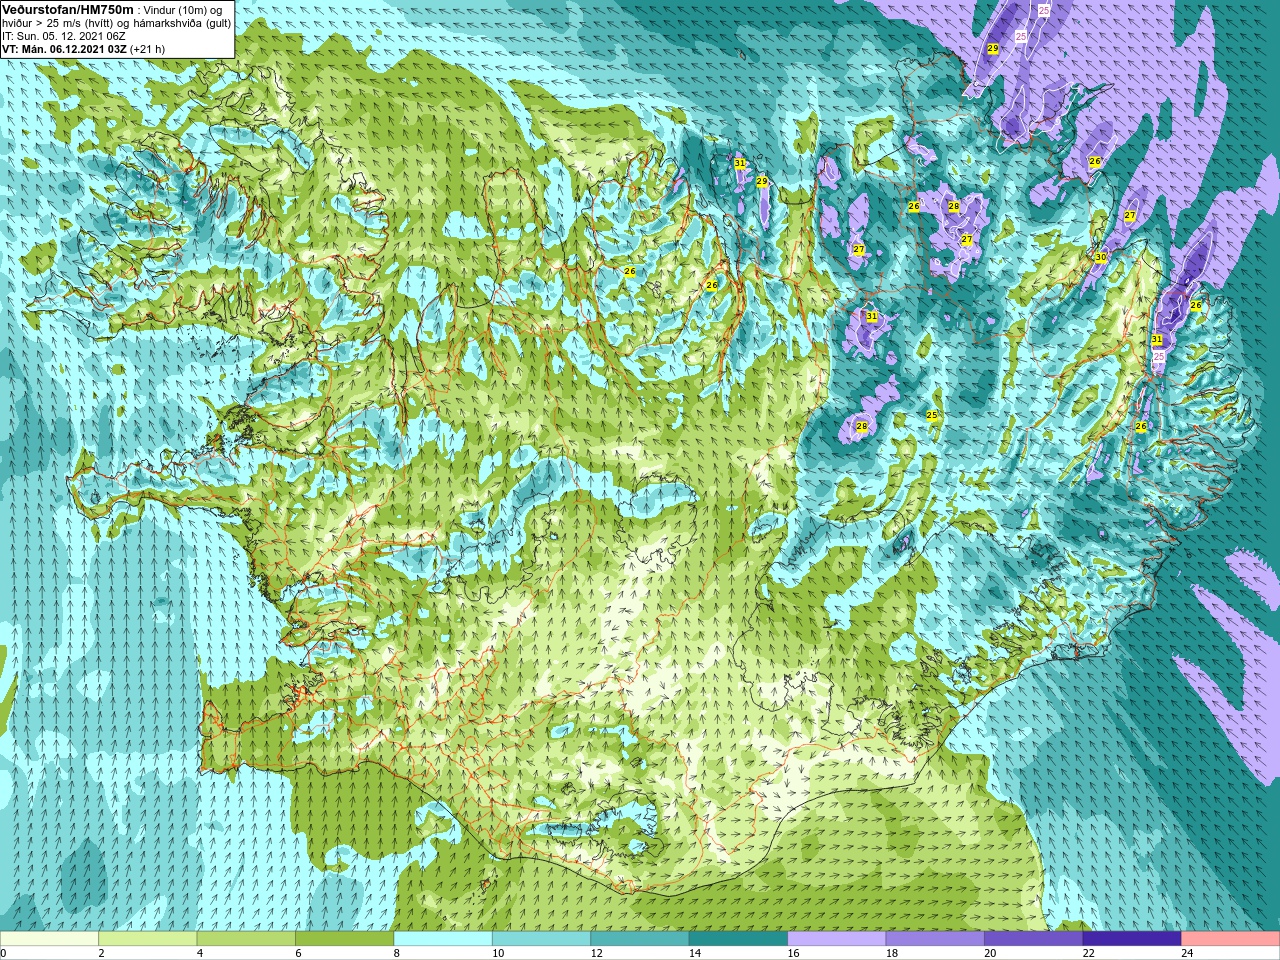The height and width of the screenshot is (960, 1280).
Task: Pick the 12–14 m/s teal legend swatch
Action: click(x=640, y=939)
